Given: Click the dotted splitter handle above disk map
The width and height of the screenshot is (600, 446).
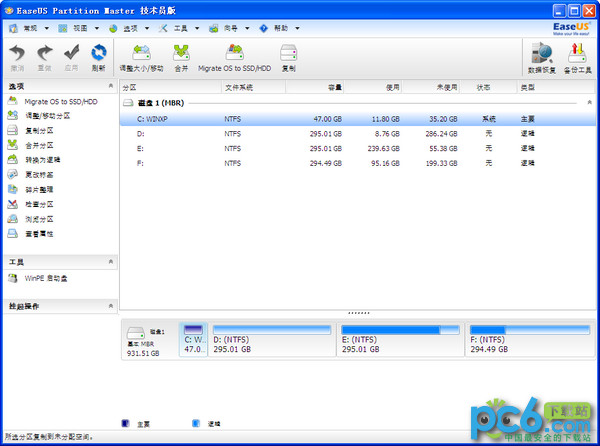Looking at the screenshot, I should 359,313.
